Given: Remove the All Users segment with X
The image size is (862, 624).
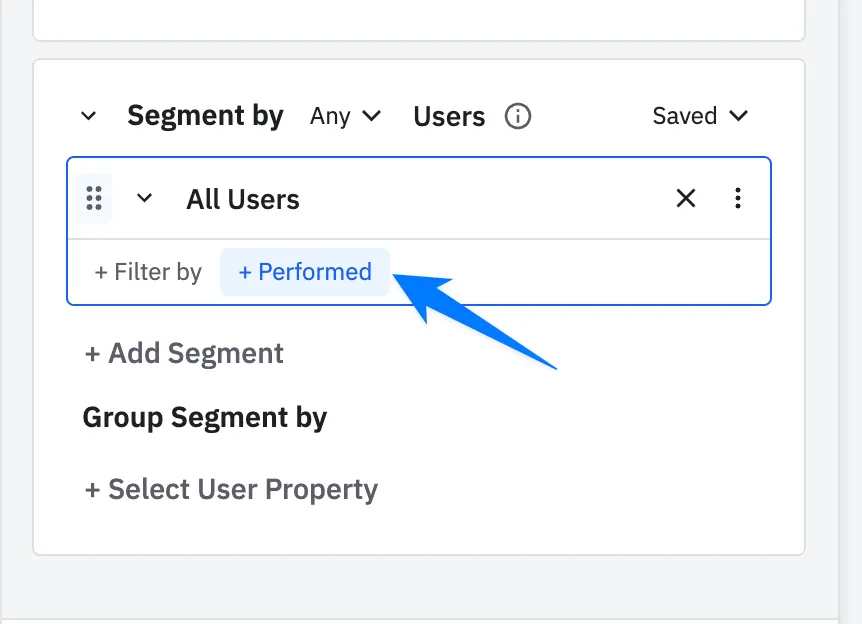Looking at the screenshot, I should (x=686, y=198).
